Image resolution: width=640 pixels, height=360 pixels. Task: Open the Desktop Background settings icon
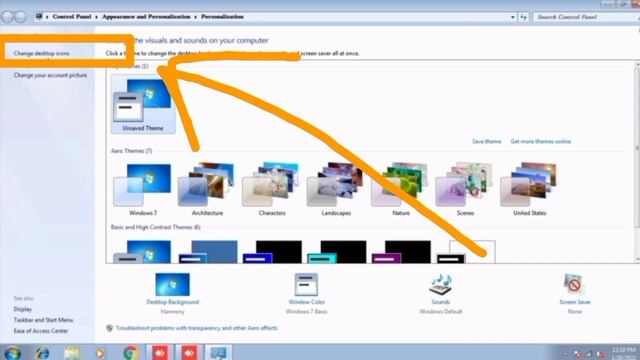[x=172, y=284]
